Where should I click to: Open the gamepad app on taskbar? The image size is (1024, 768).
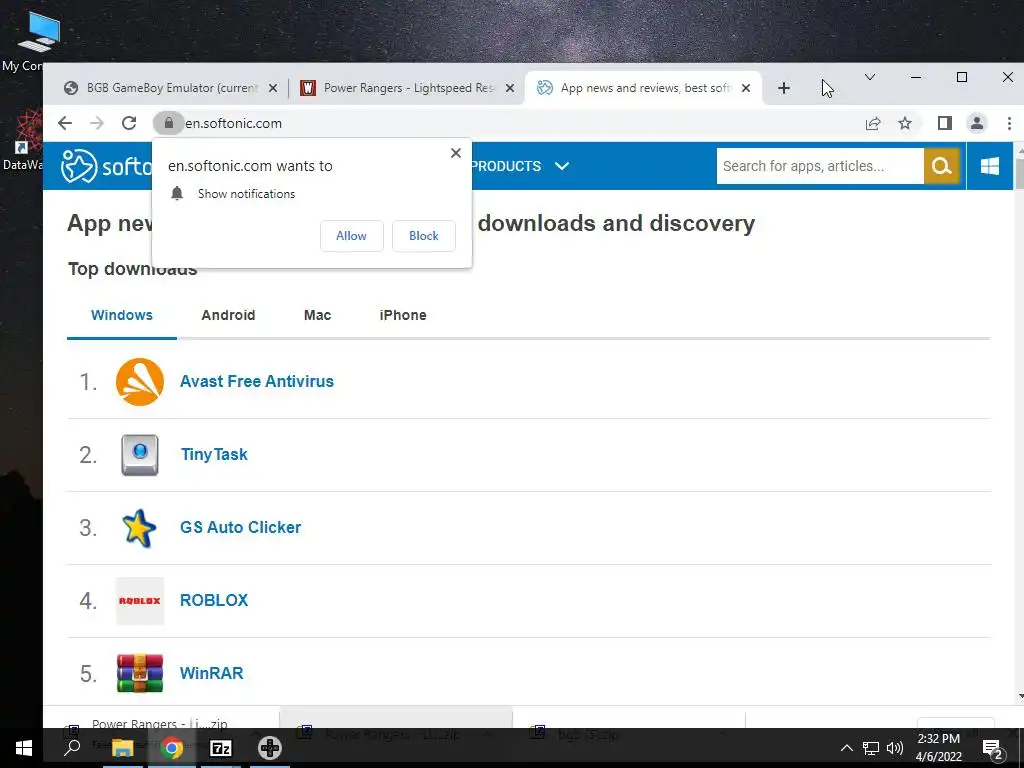pos(270,748)
